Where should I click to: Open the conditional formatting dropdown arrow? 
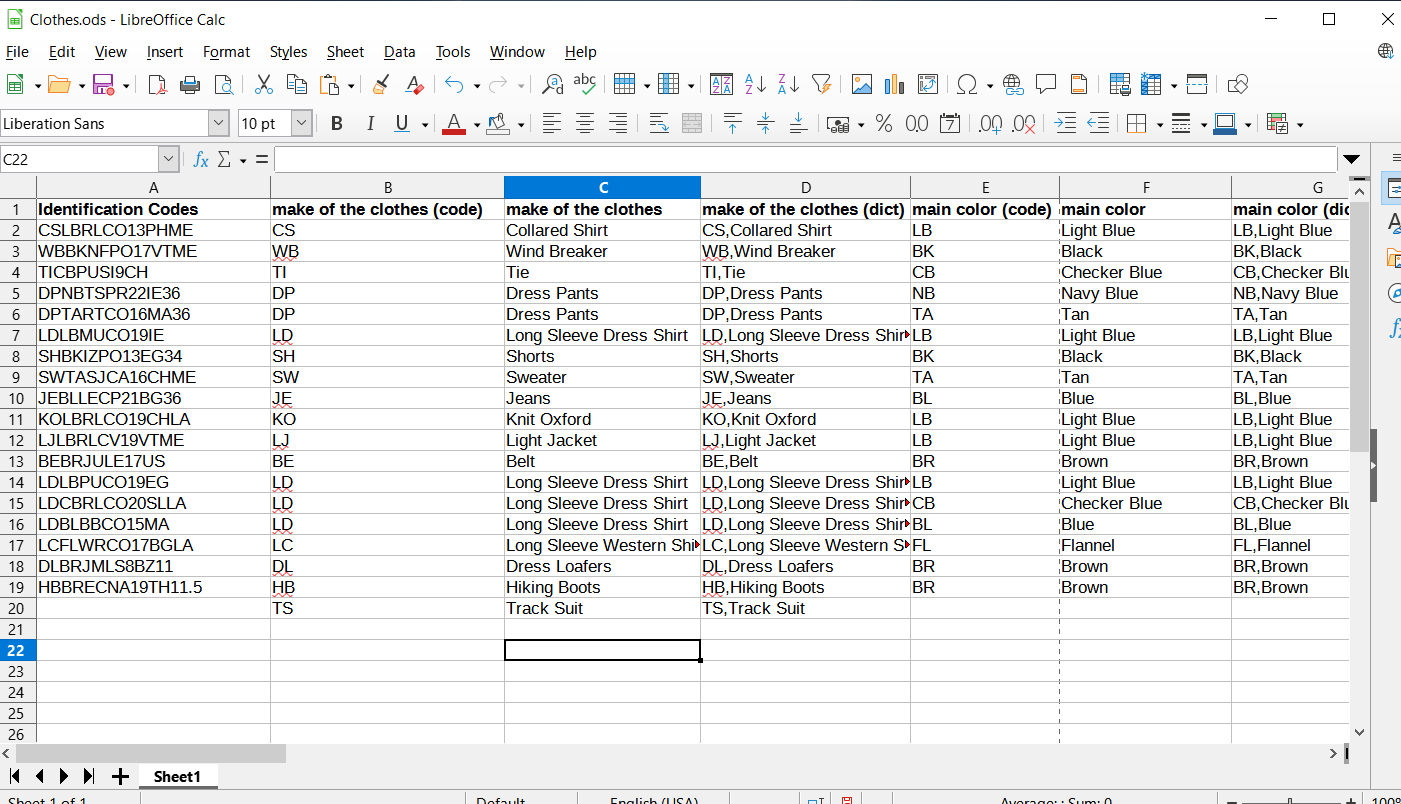pos(1300,125)
